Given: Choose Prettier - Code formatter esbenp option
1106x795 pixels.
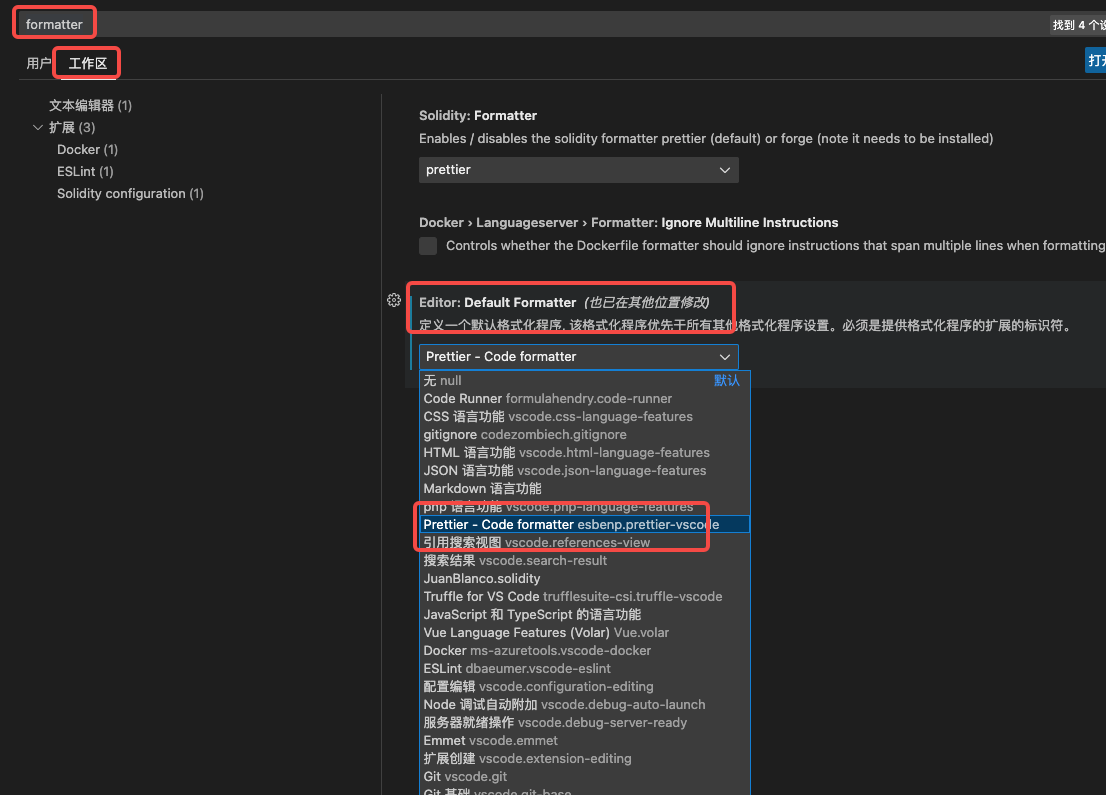Looking at the screenshot, I should coord(585,525).
